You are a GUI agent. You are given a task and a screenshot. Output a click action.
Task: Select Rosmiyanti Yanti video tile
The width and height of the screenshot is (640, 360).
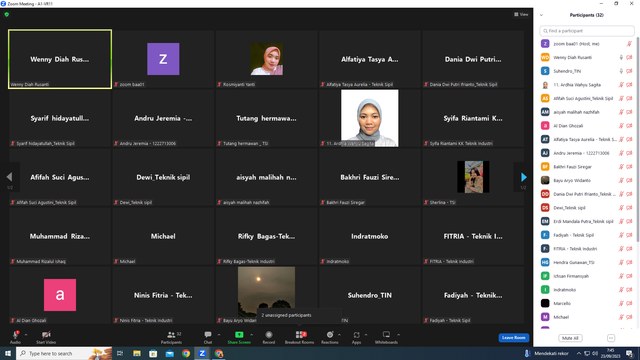pos(267,59)
